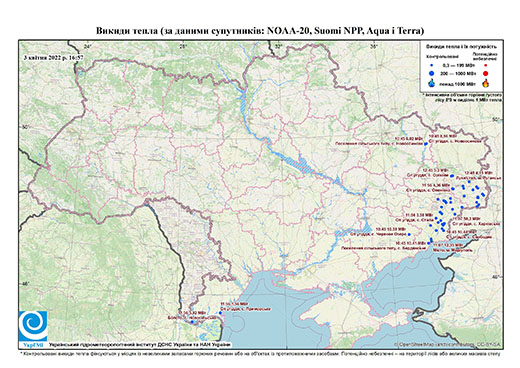Select the blue marker beside 11:56 4,36 МВт label
This screenshot has width=520, height=368.
tap(453, 189)
